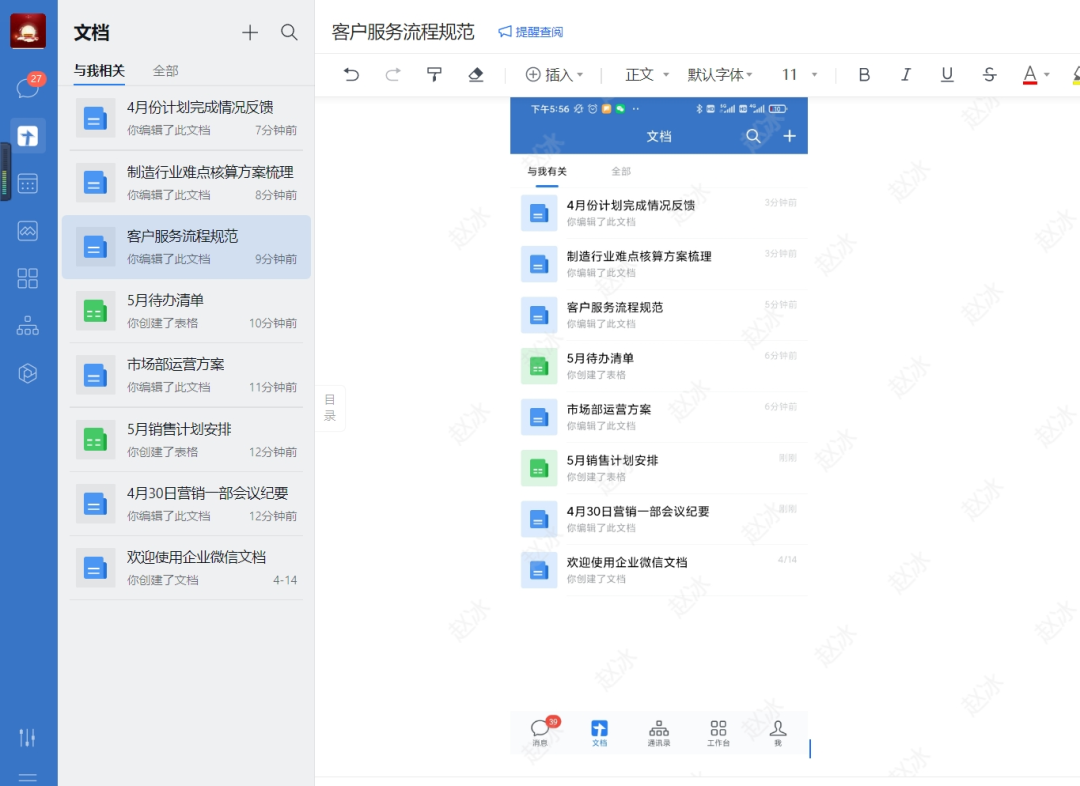Click the search icon above the document list

289,32
